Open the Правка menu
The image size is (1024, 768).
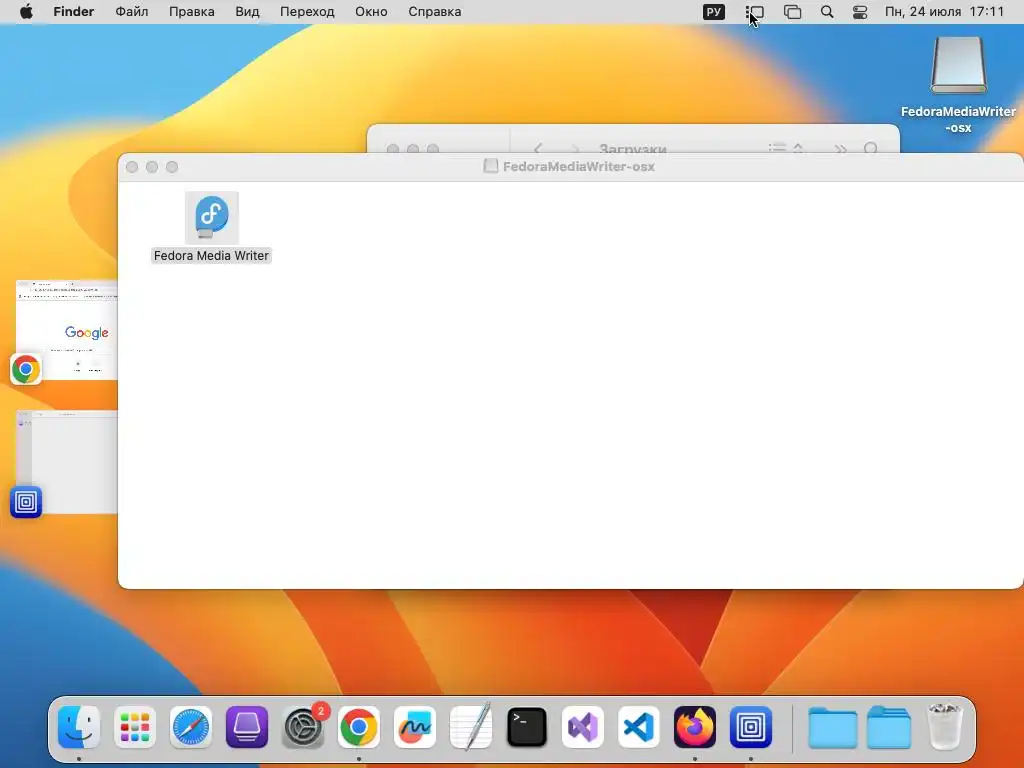(x=191, y=12)
